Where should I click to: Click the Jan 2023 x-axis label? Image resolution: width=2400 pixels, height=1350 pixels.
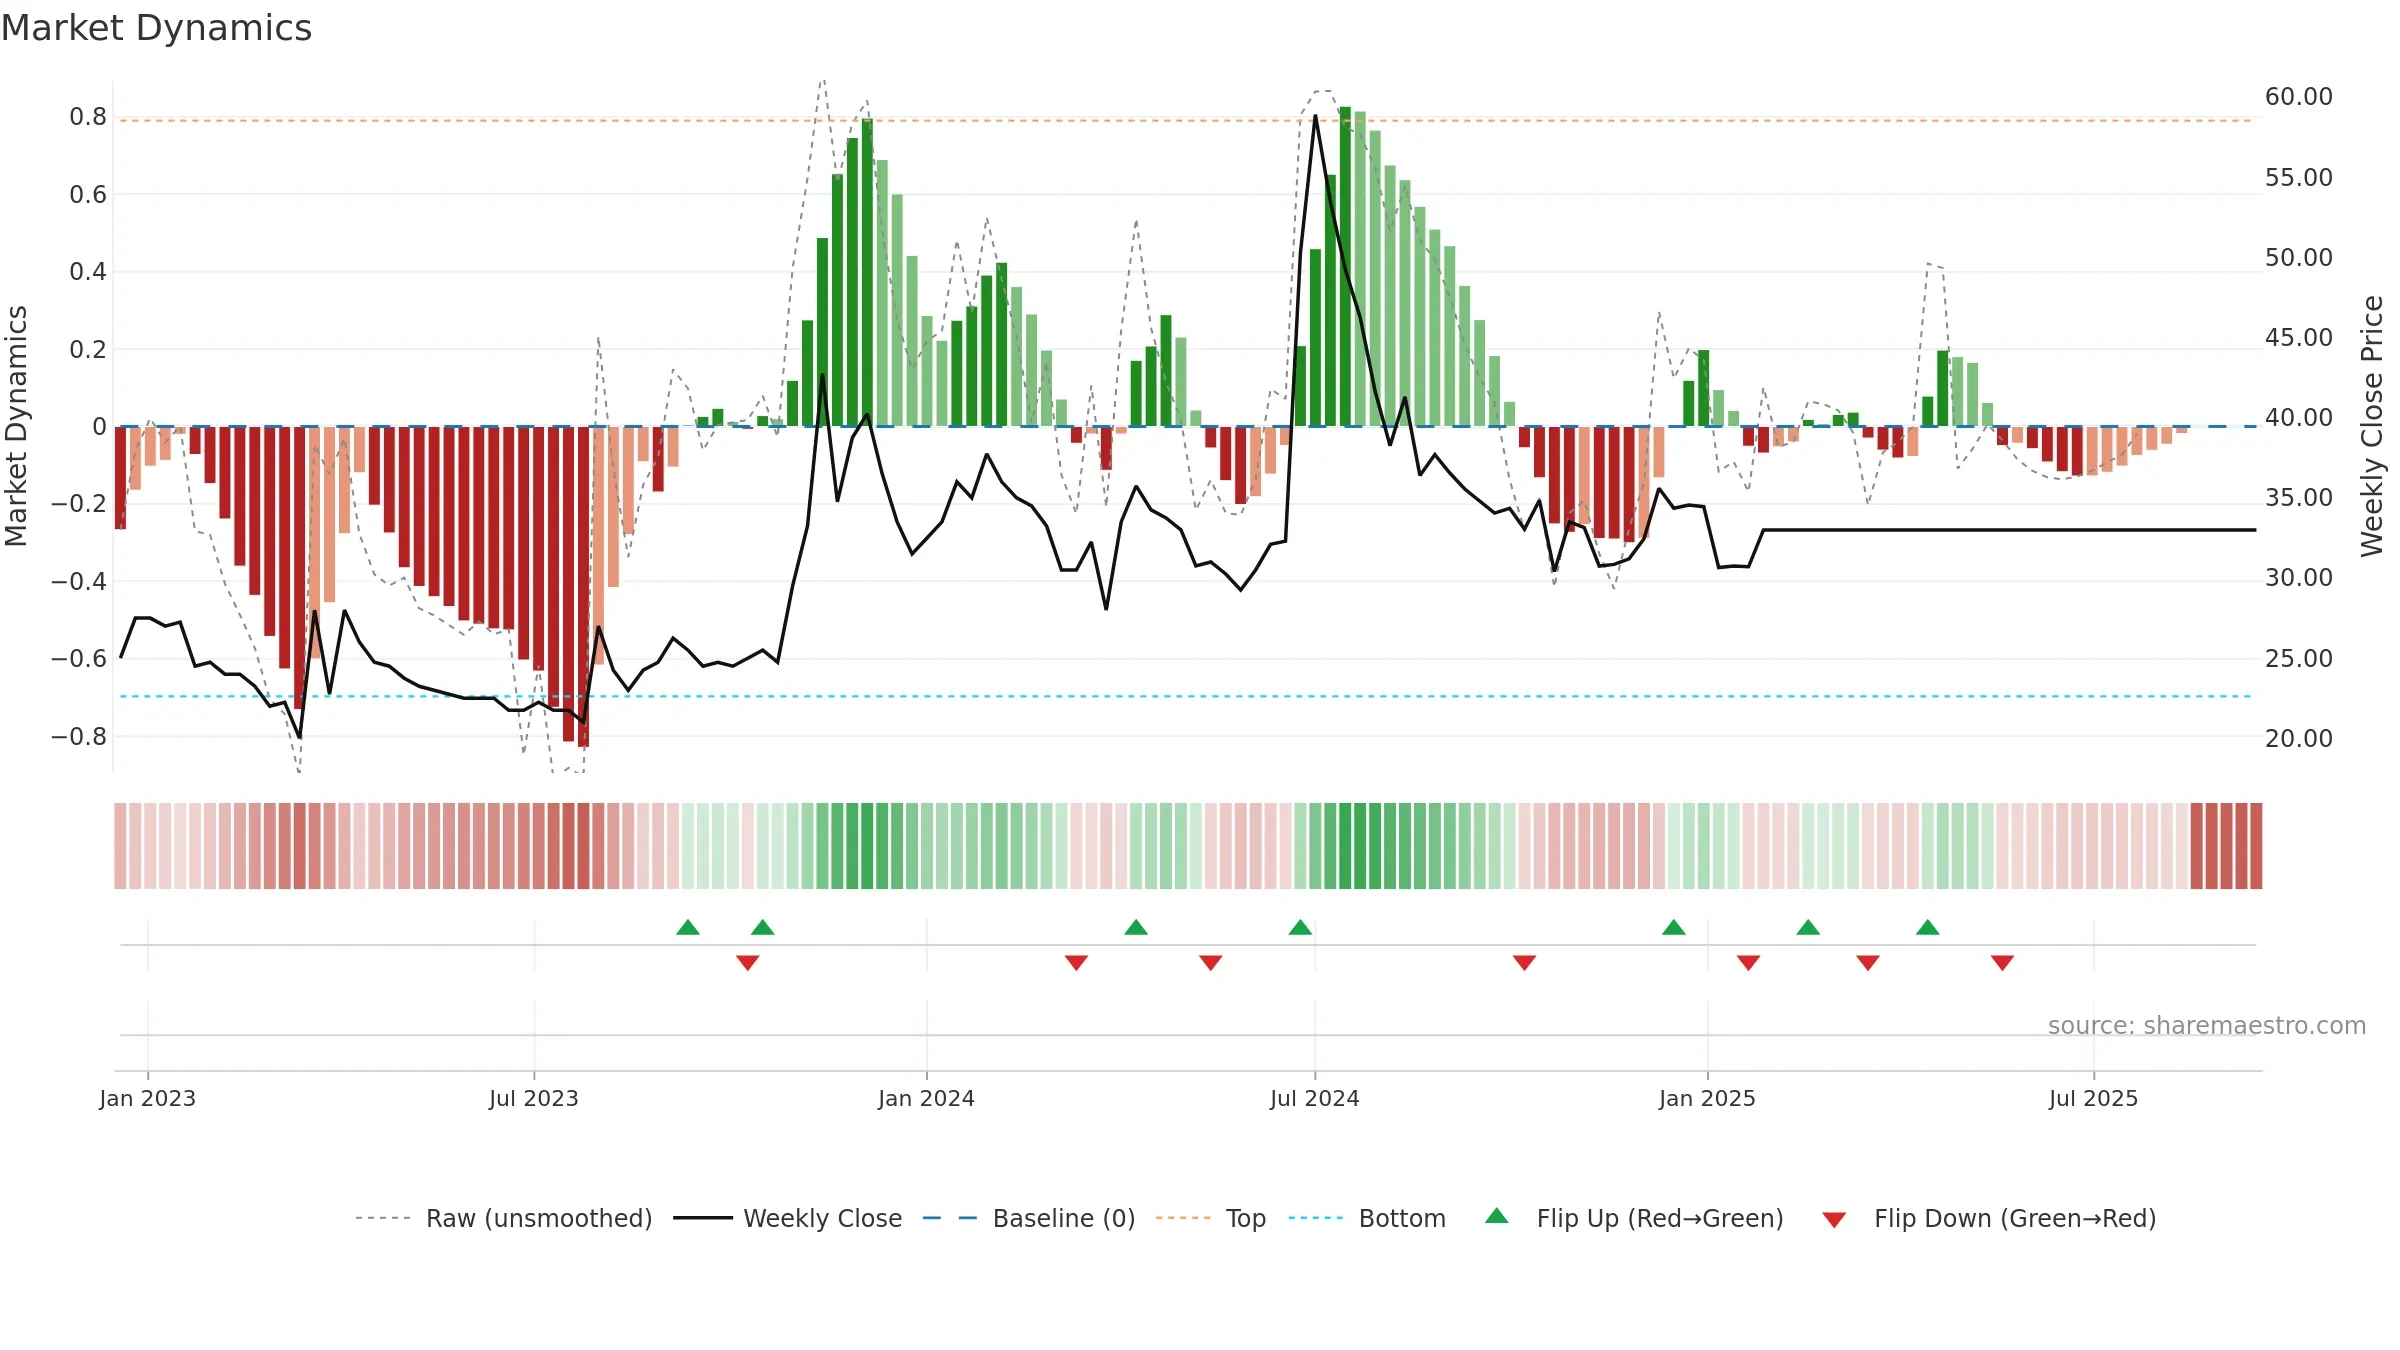click(x=148, y=1098)
